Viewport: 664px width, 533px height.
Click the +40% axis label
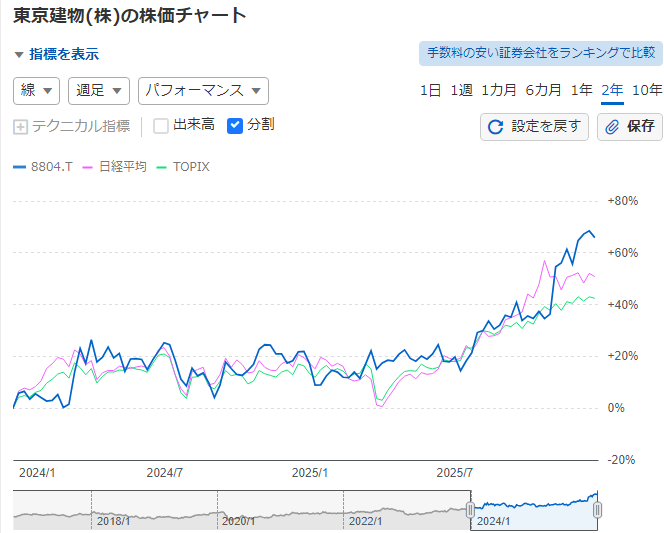(x=622, y=305)
